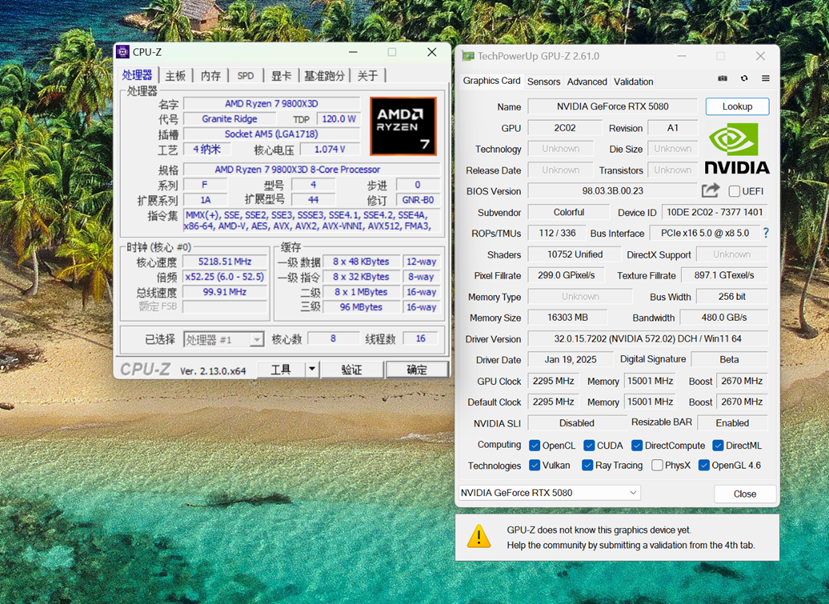Viewport: 829px width, 604px height.
Task: Click the GPU-Z refresh icon
Action: coord(744,79)
